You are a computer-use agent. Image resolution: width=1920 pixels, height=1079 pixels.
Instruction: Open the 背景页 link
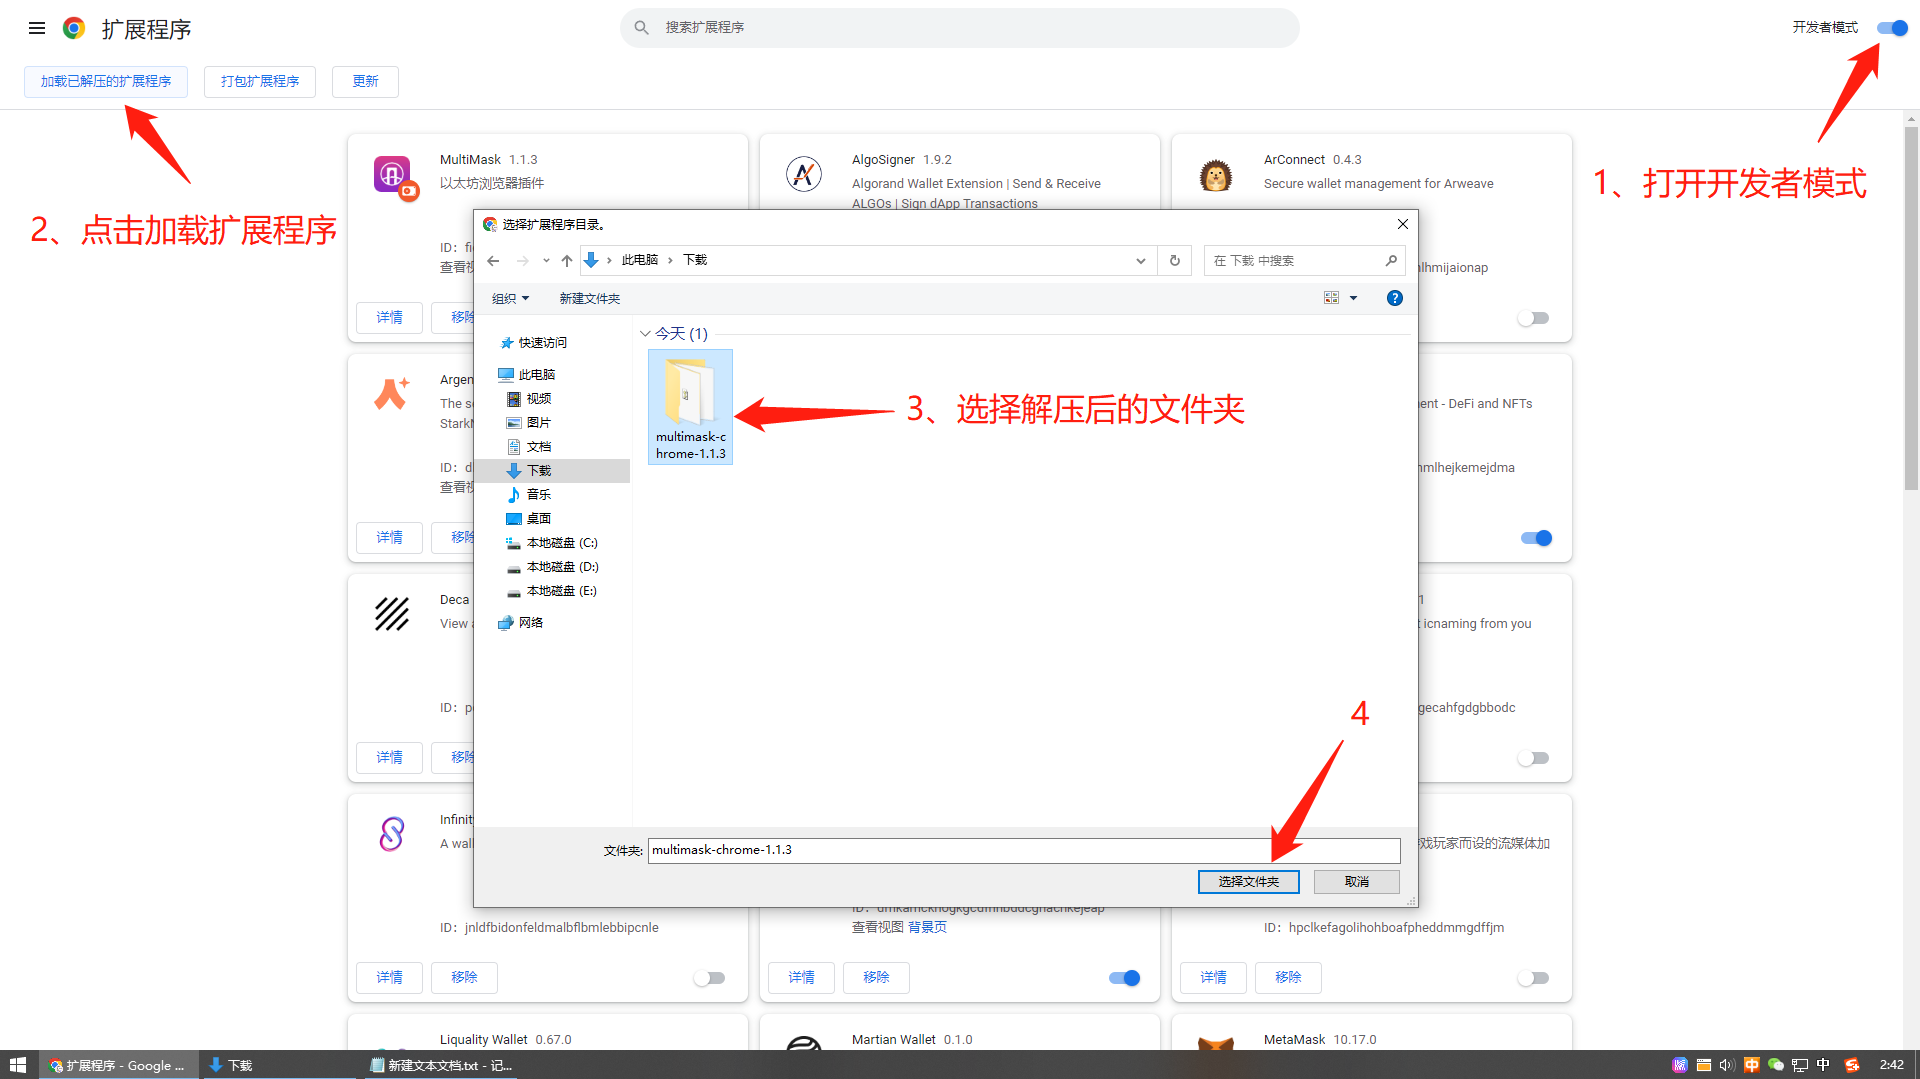927,928
